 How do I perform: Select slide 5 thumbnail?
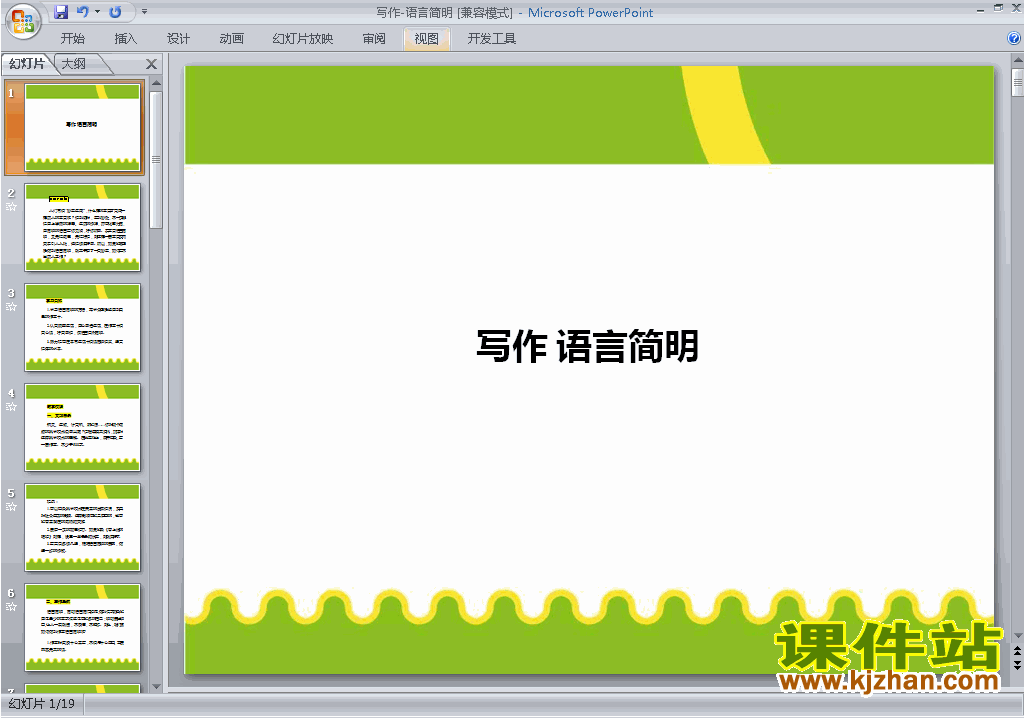tap(82, 527)
